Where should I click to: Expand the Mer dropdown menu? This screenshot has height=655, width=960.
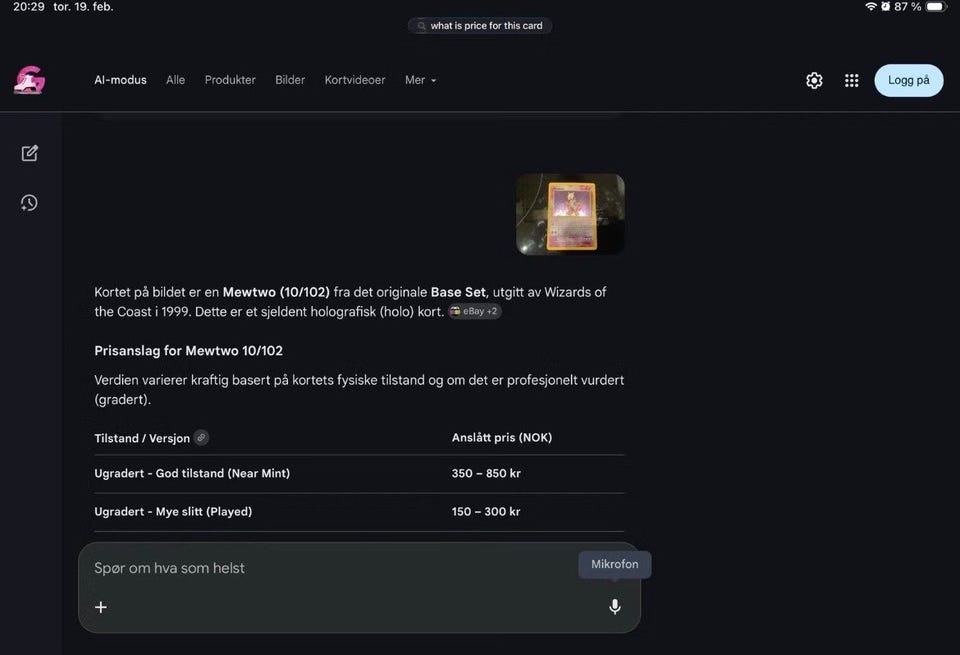coord(421,80)
